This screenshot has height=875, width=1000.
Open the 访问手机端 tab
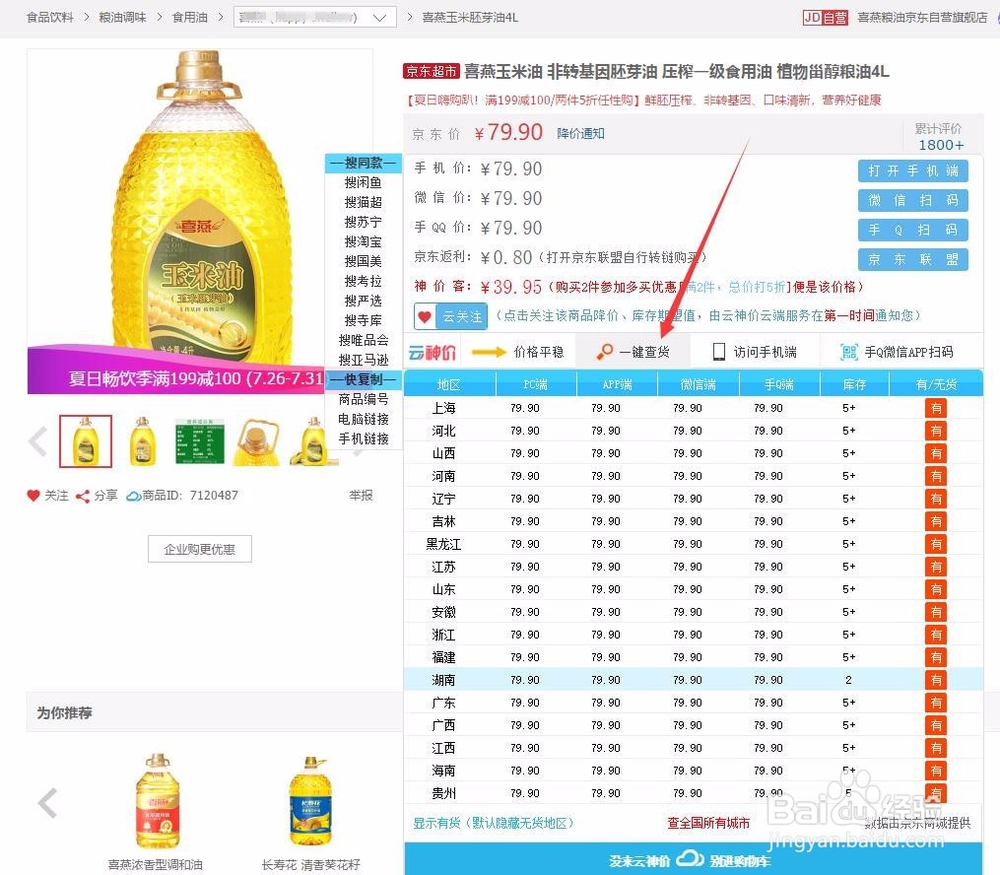pos(754,351)
